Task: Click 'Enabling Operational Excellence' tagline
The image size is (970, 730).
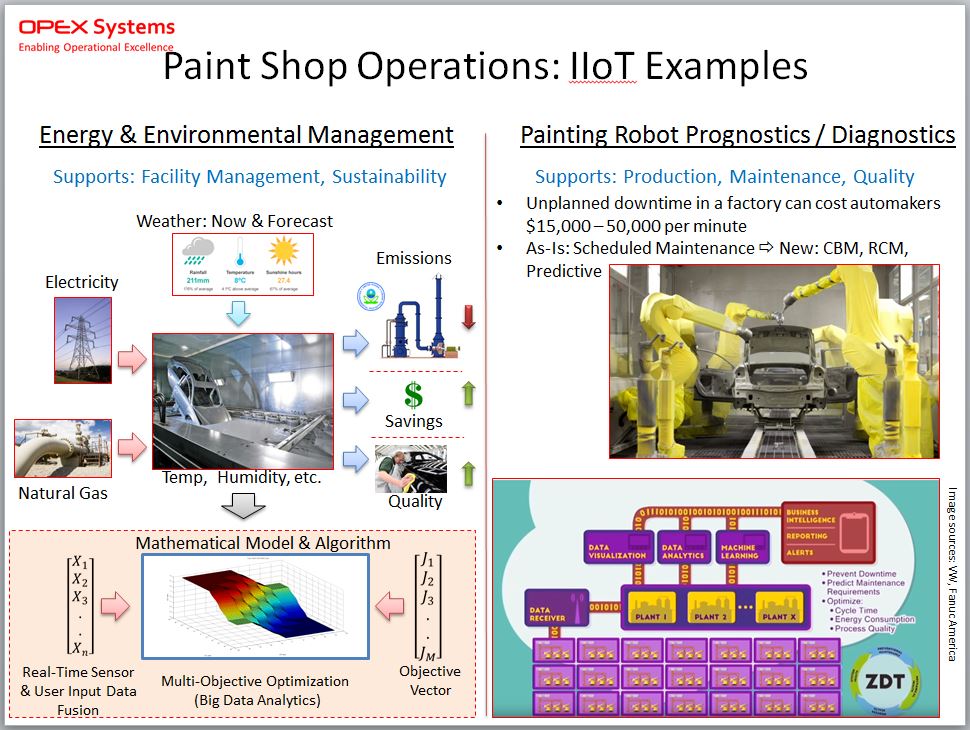Action: click(x=96, y=47)
